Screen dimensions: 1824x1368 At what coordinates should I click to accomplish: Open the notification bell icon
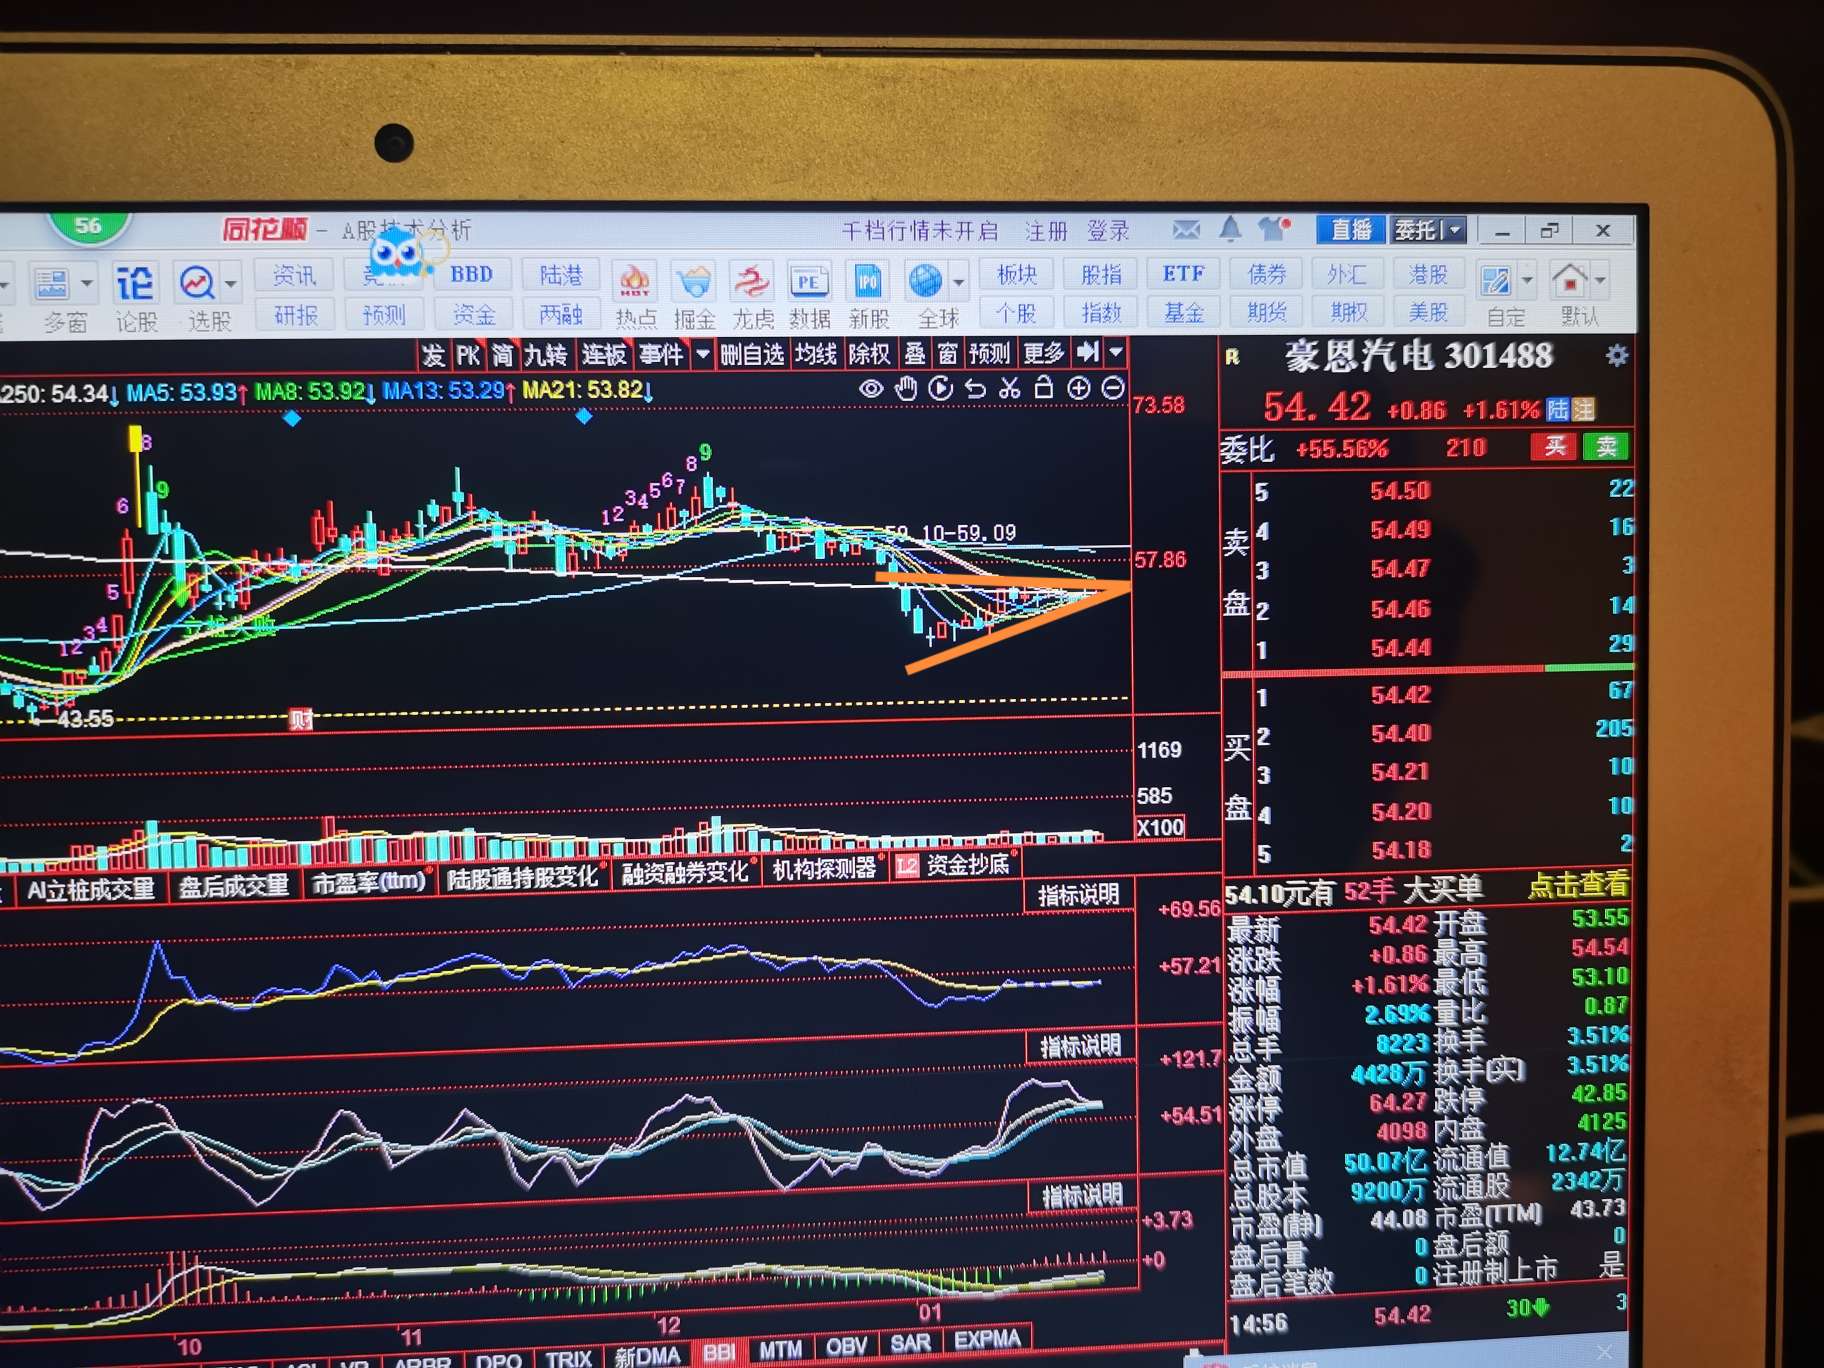point(1230,229)
